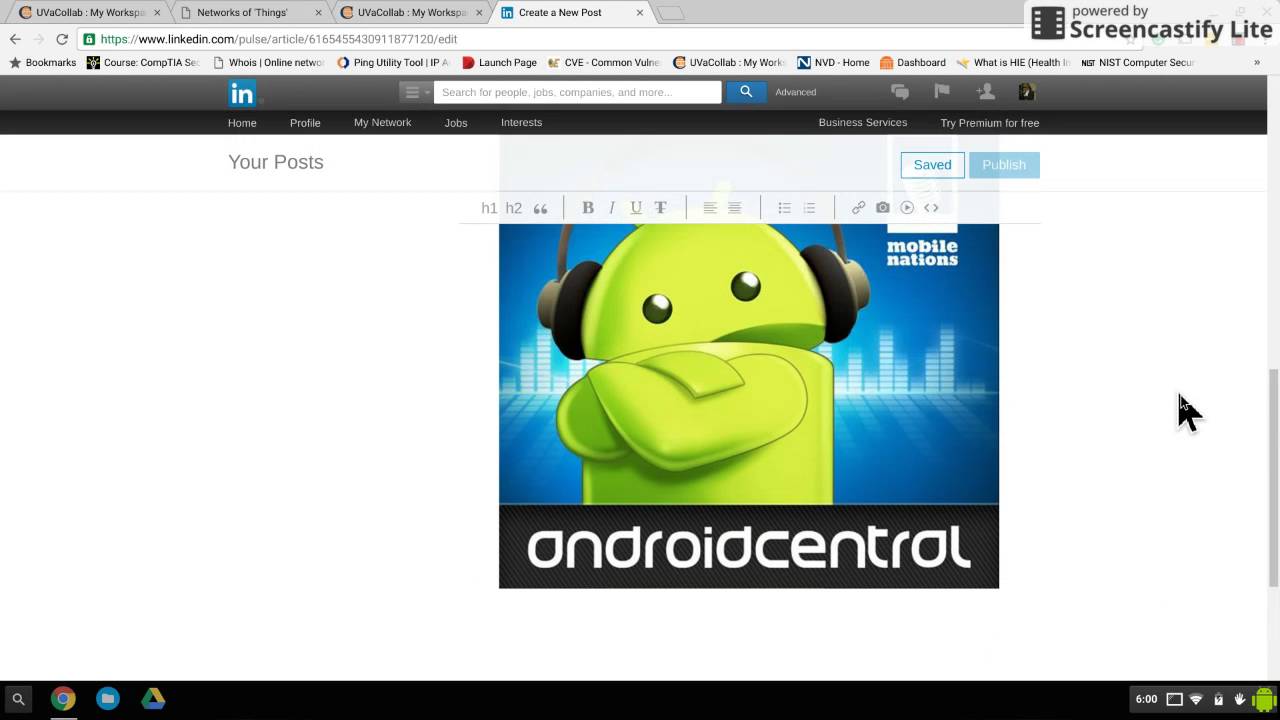Insert a numbered list

coord(810,208)
